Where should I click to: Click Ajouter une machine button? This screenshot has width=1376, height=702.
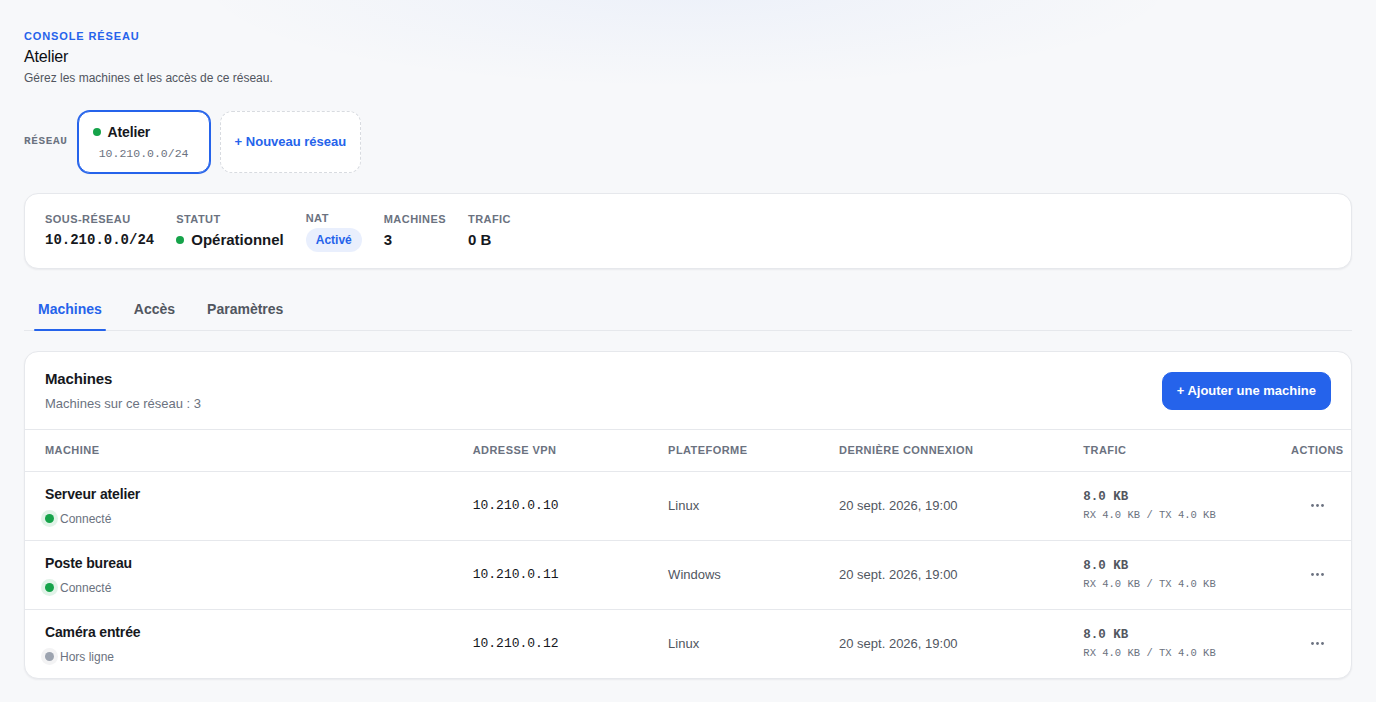point(1246,391)
